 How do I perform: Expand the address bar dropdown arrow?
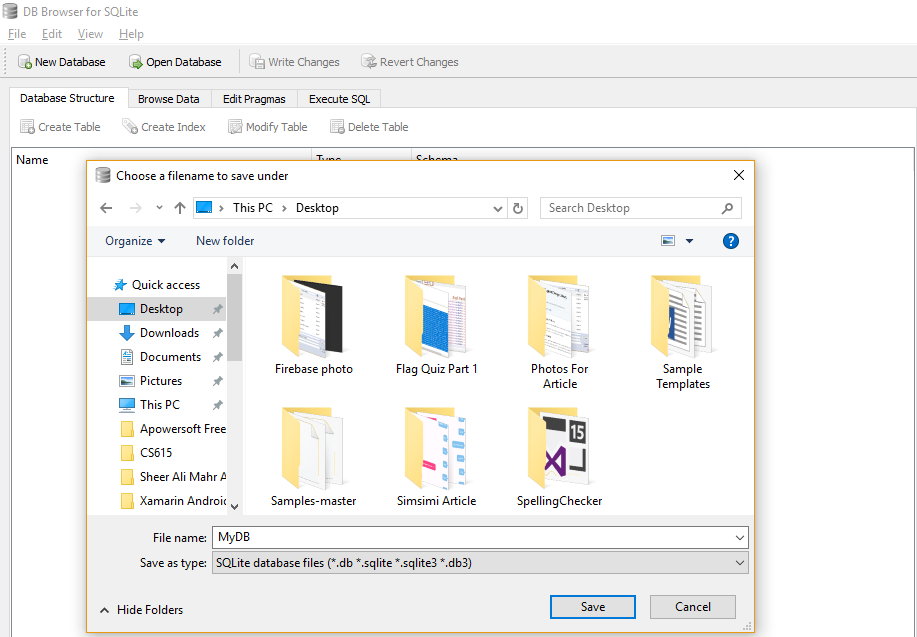click(x=497, y=208)
